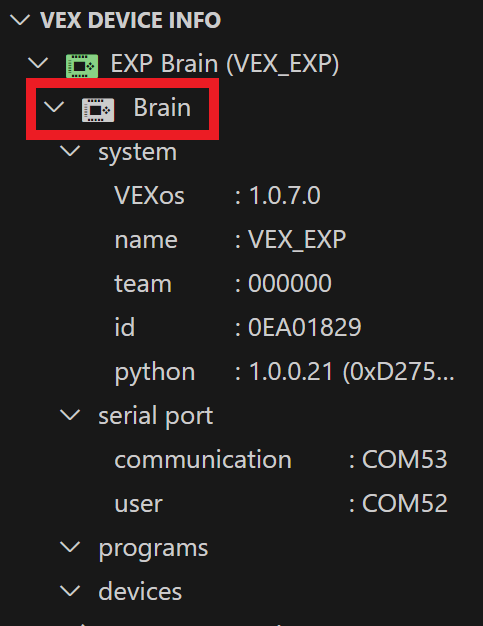The width and height of the screenshot is (483, 626).
Task: Click the VEX DEVICE INFO header title
Action: point(131,20)
